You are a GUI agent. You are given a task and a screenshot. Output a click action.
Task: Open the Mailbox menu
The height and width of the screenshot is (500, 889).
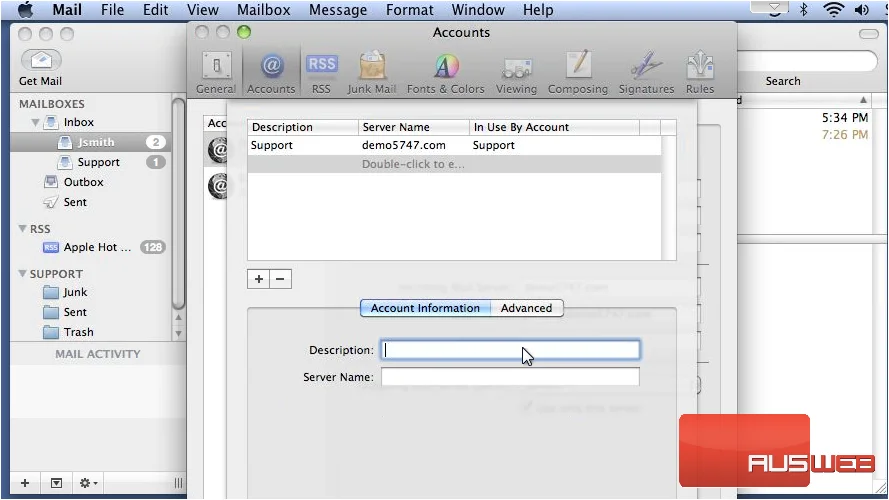pos(264,10)
